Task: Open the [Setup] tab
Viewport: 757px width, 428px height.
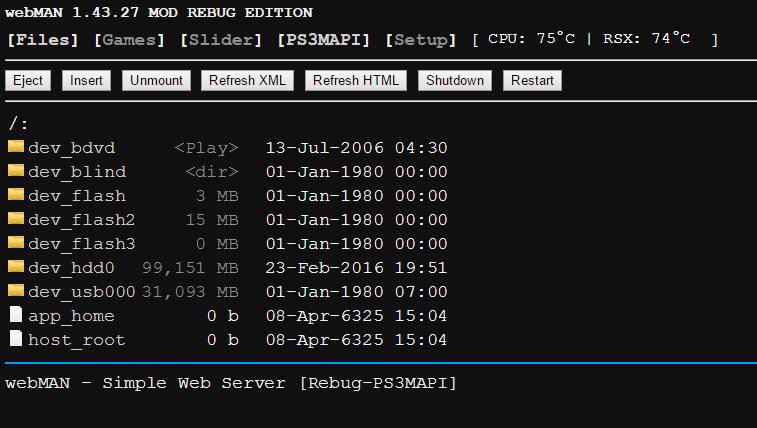Action: click(421, 40)
